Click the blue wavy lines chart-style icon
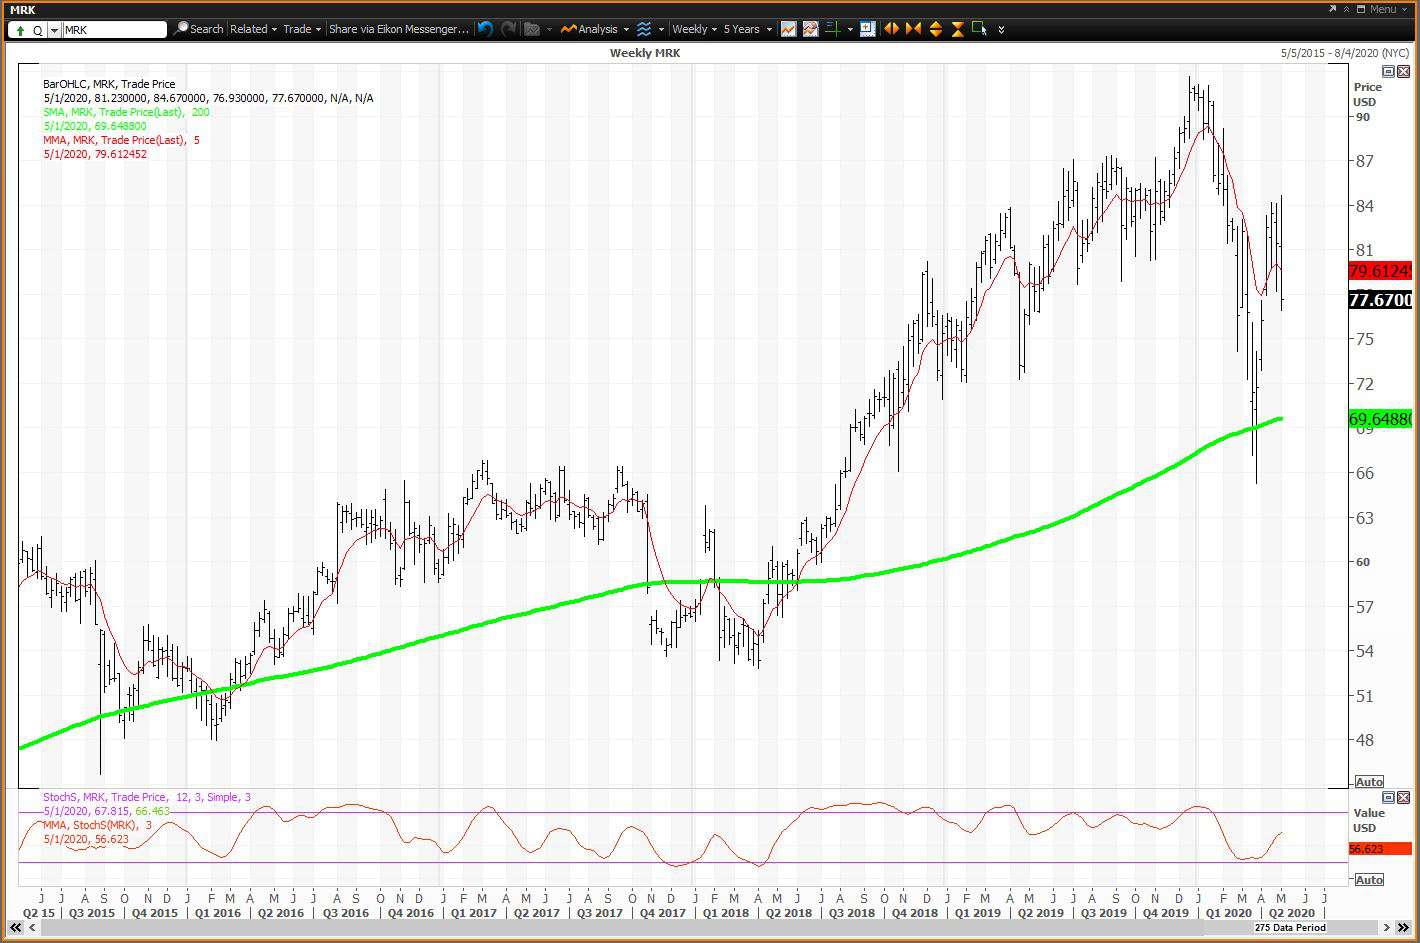The image size is (1420, 943). point(644,29)
